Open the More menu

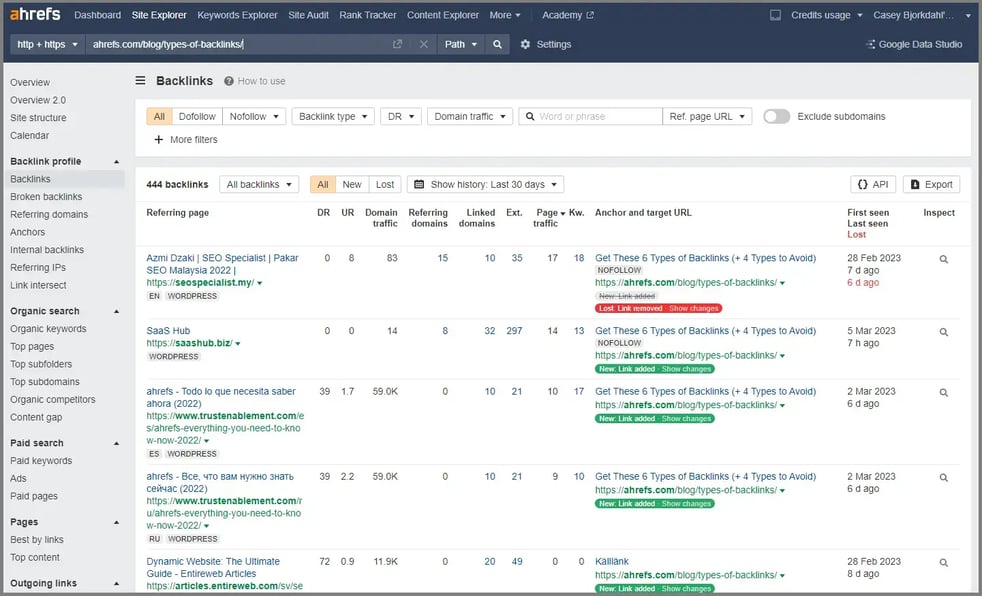[x=505, y=15]
